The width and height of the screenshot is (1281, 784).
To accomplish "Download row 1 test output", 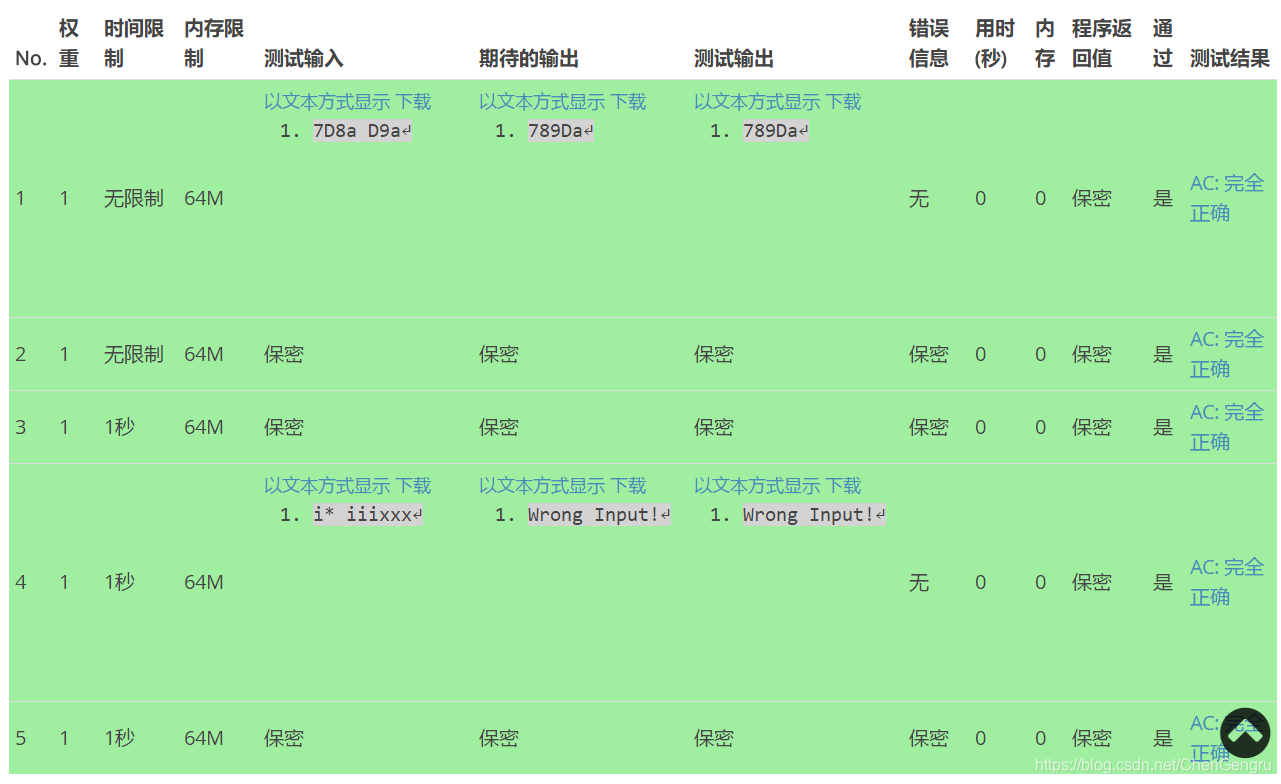I will [x=843, y=102].
